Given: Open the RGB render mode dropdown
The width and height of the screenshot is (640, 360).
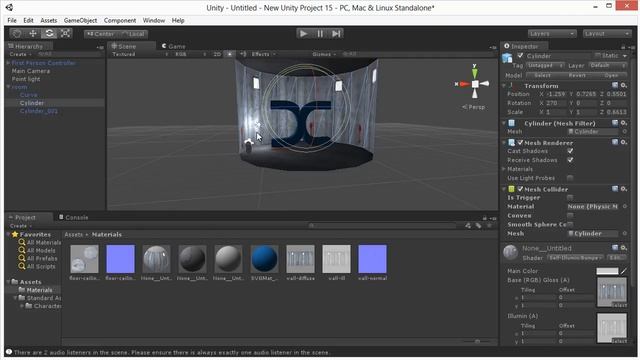Looking at the screenshot, I should tap(190, 54).
